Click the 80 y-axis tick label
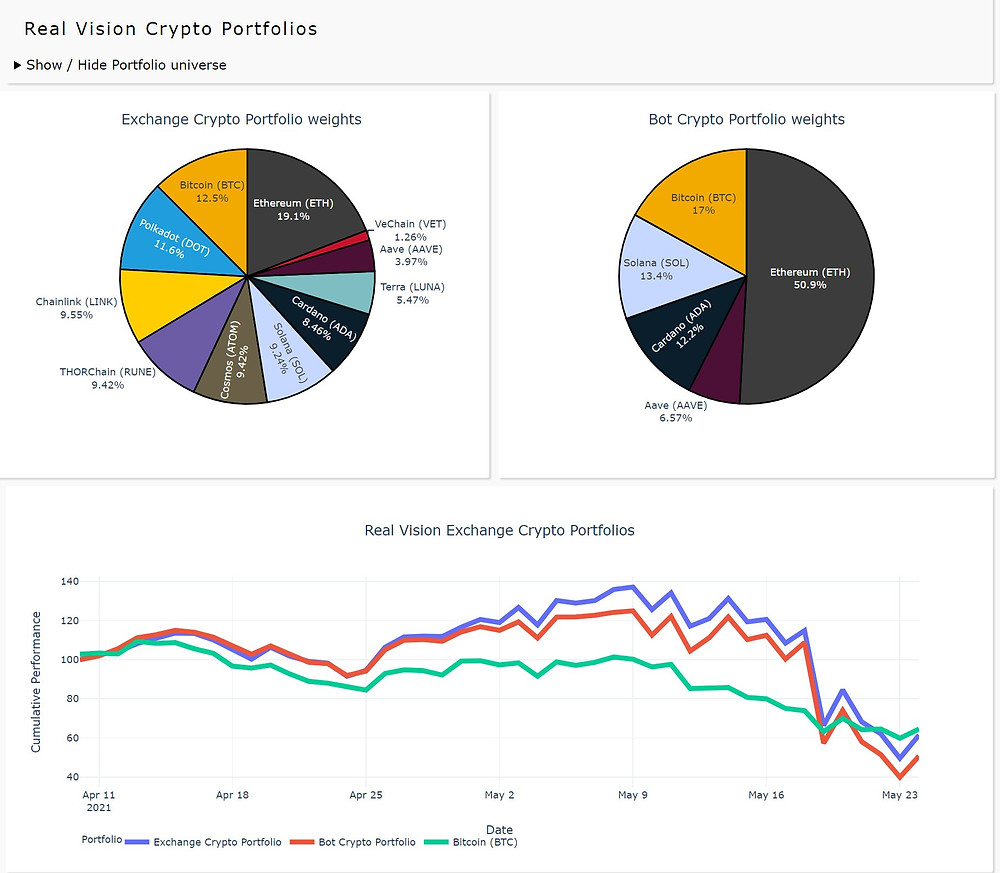The height and width of the screenshot is (873, 1000). click(73, 699)
